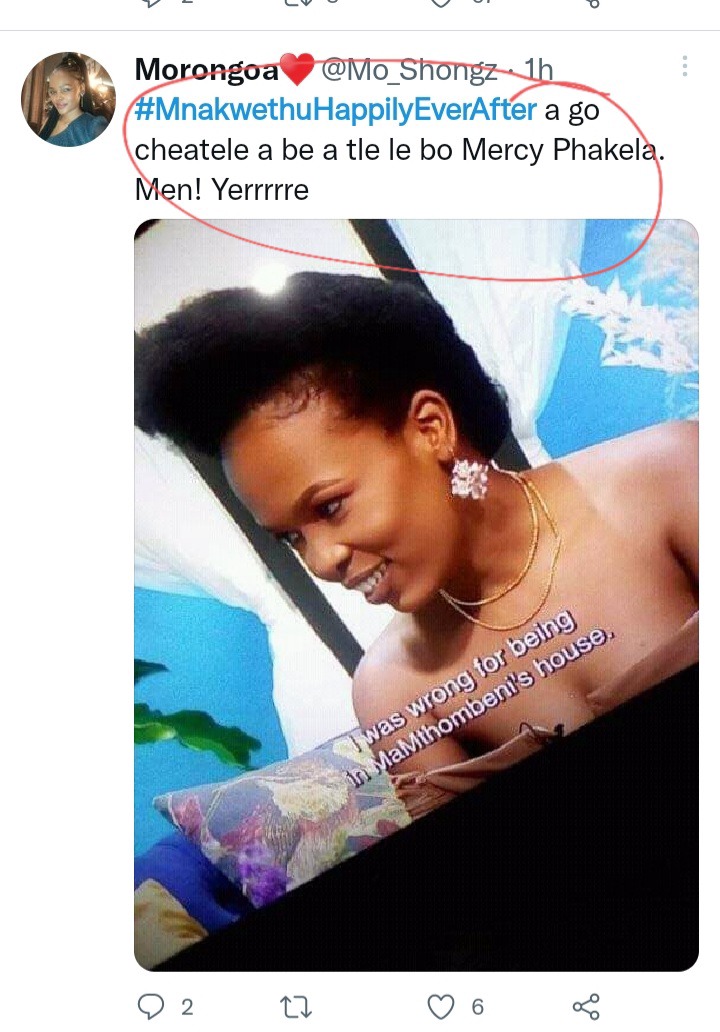Share Morongoa's tweet using the share icon
Image resolution: width=720 pixels, height=1032 pixels.
[586, 1006]
